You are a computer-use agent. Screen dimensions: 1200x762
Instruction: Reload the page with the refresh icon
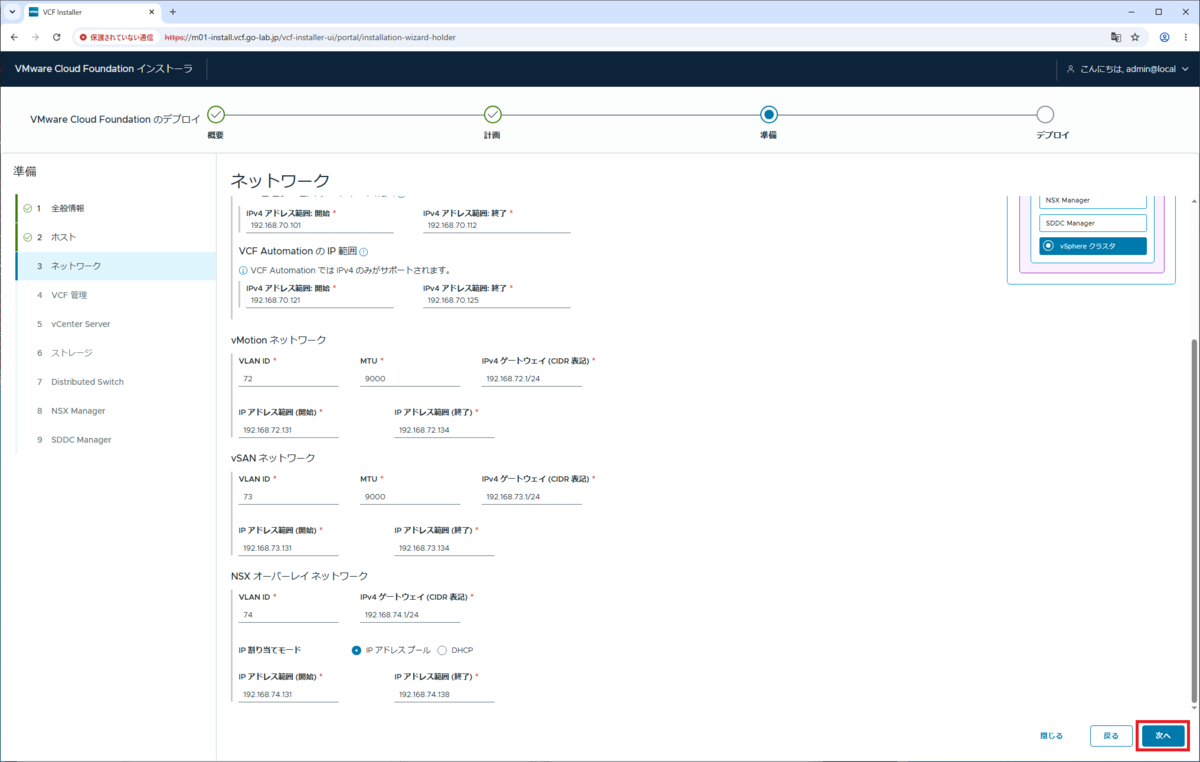(57, 37)
